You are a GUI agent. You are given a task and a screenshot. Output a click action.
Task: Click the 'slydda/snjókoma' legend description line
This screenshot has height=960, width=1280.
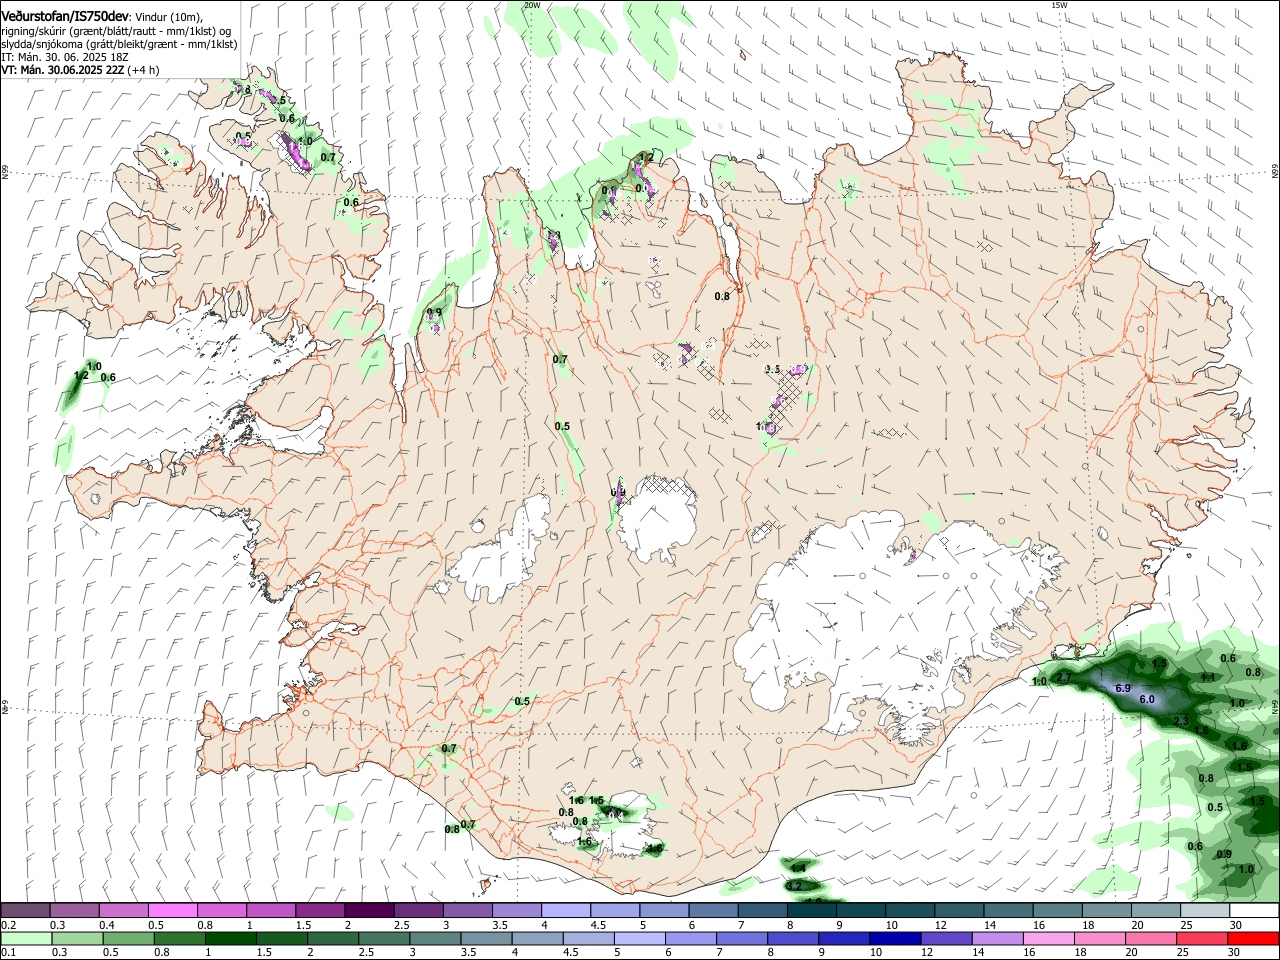[x=119, y=44]
